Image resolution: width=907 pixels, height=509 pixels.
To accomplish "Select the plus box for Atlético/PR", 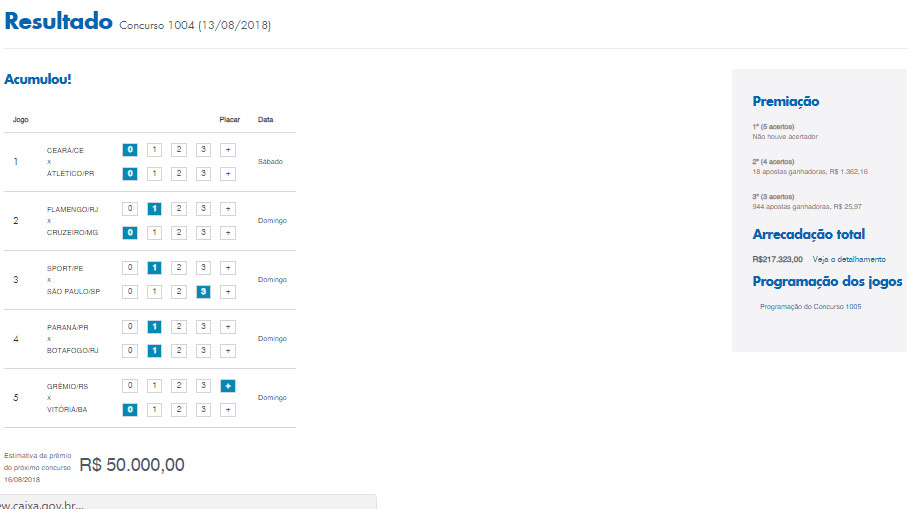I will pos(228,174).
